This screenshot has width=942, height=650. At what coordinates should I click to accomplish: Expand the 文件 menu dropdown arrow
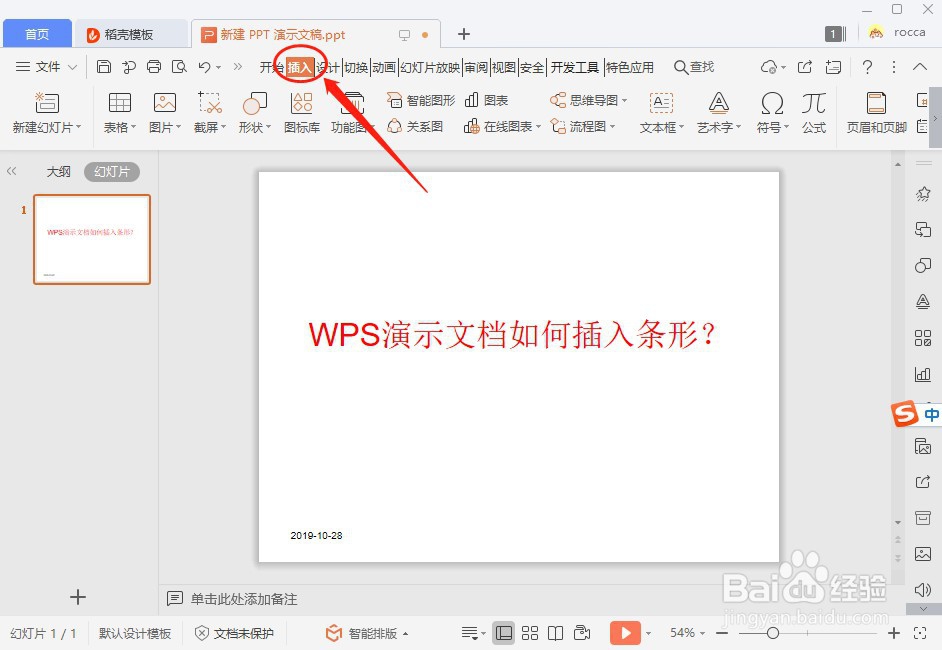tap(72, 67)
